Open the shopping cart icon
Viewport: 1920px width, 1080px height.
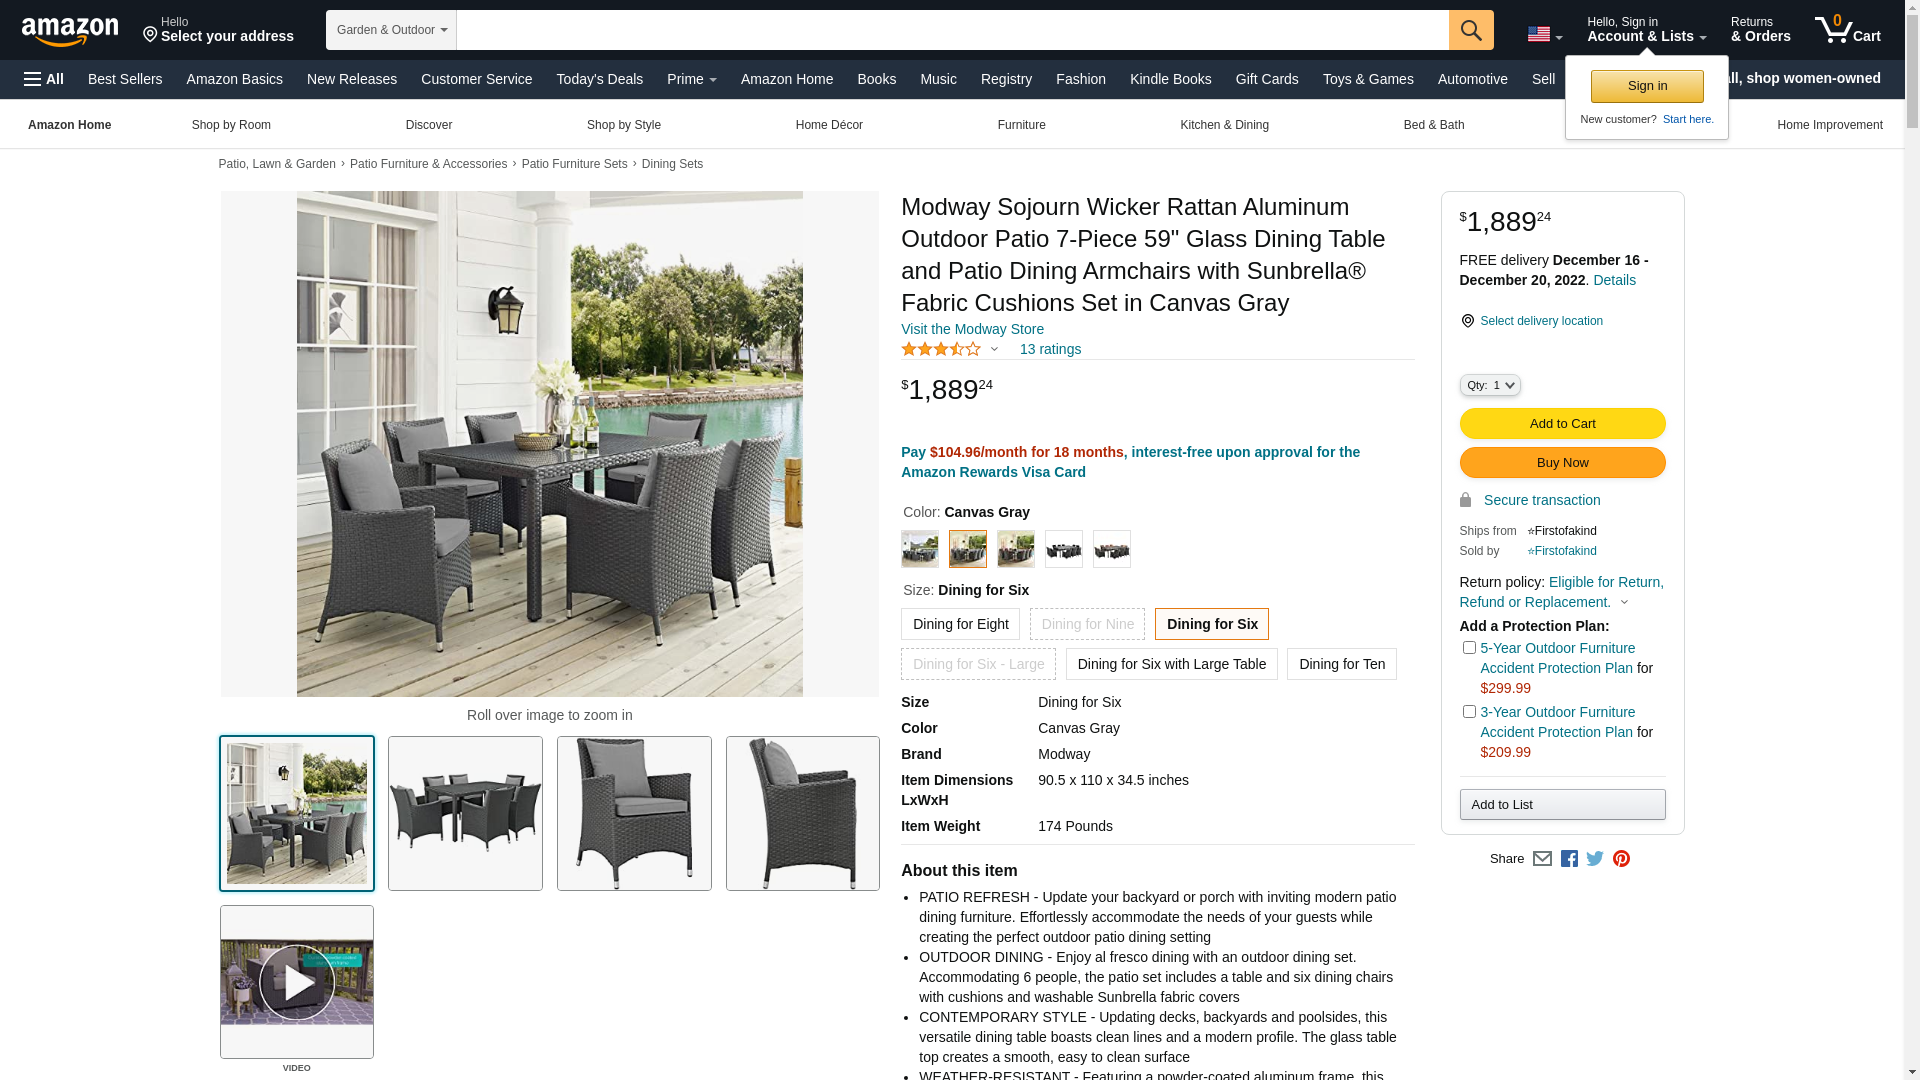(1848, 30)
